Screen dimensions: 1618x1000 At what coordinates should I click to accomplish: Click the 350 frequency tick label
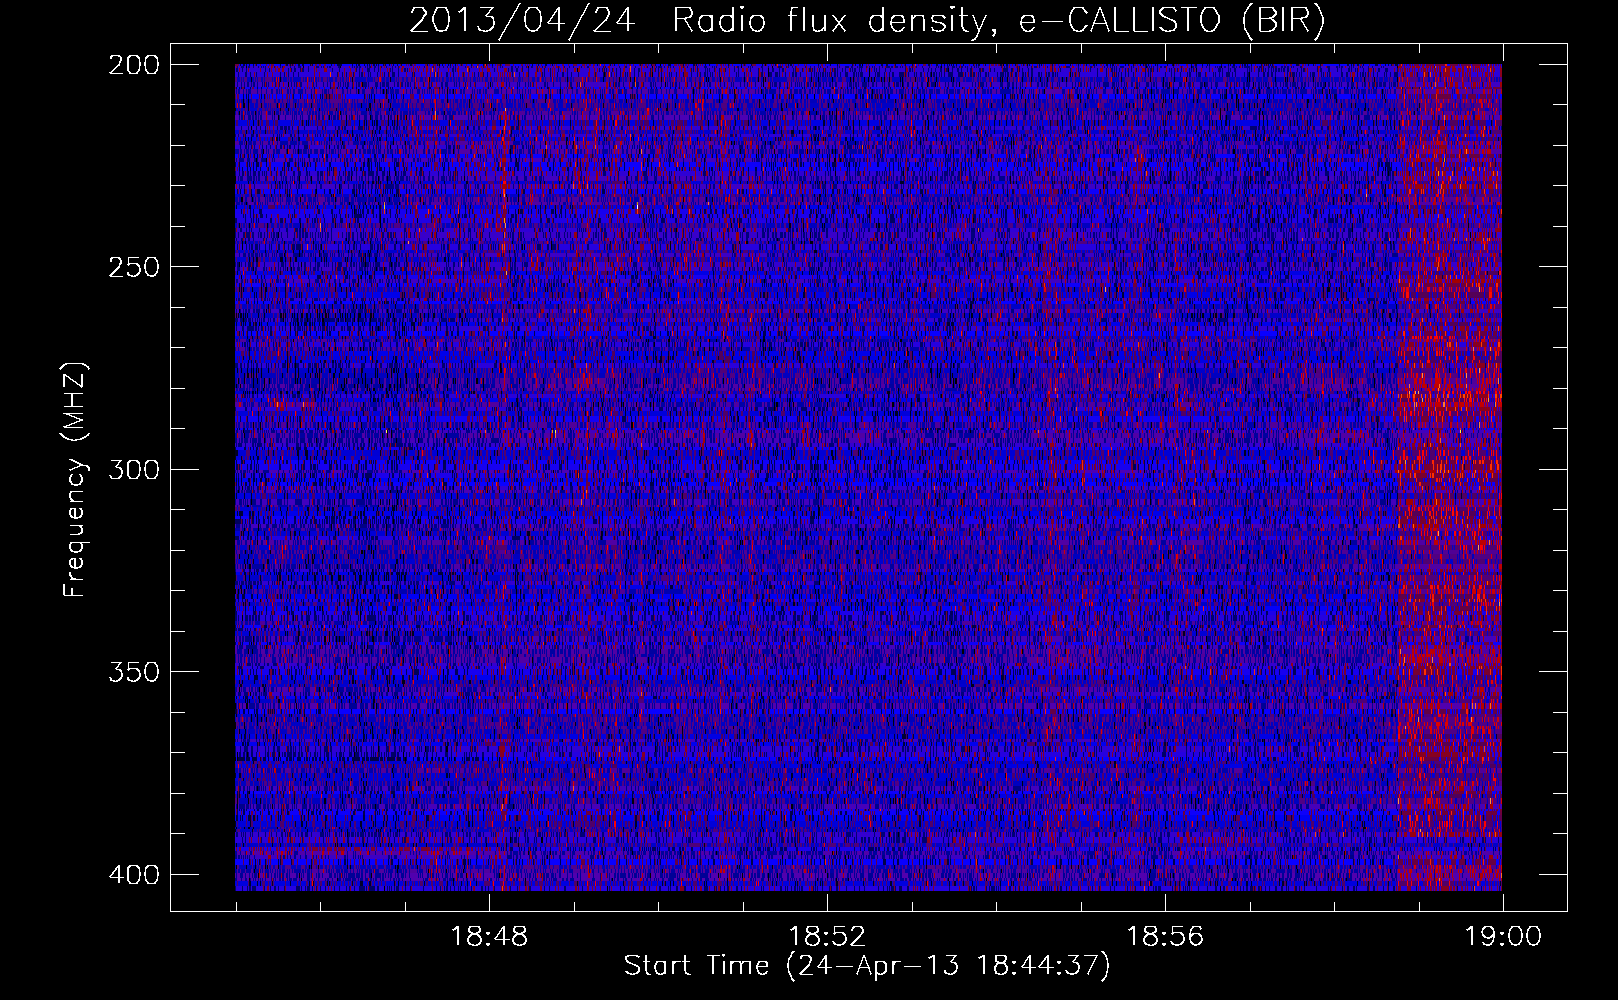[133, 671]
